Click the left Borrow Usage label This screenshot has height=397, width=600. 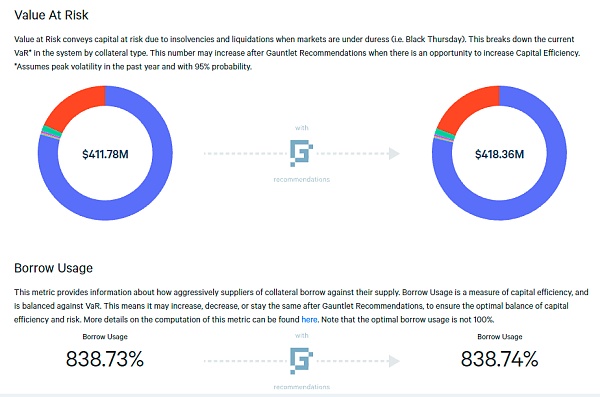pos(105,337)
